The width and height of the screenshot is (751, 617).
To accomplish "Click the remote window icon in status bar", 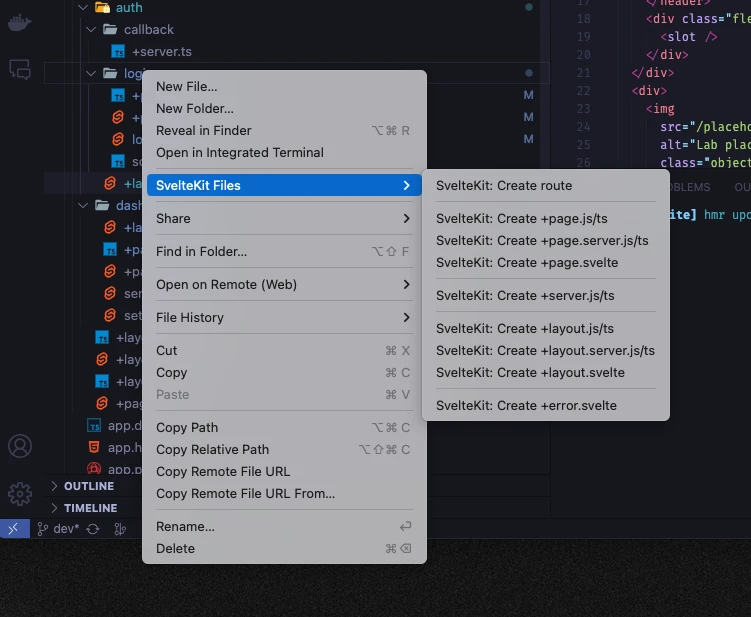I will pyautogui.click(x=12, y=529).
